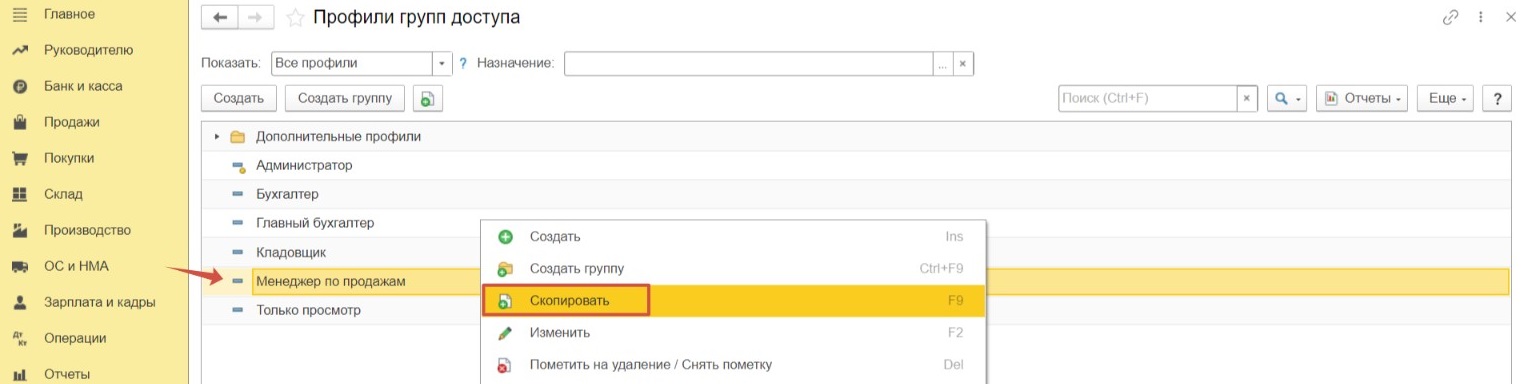Clear the search field with x
1521x384 pixels.
(x=1247, y=98)
